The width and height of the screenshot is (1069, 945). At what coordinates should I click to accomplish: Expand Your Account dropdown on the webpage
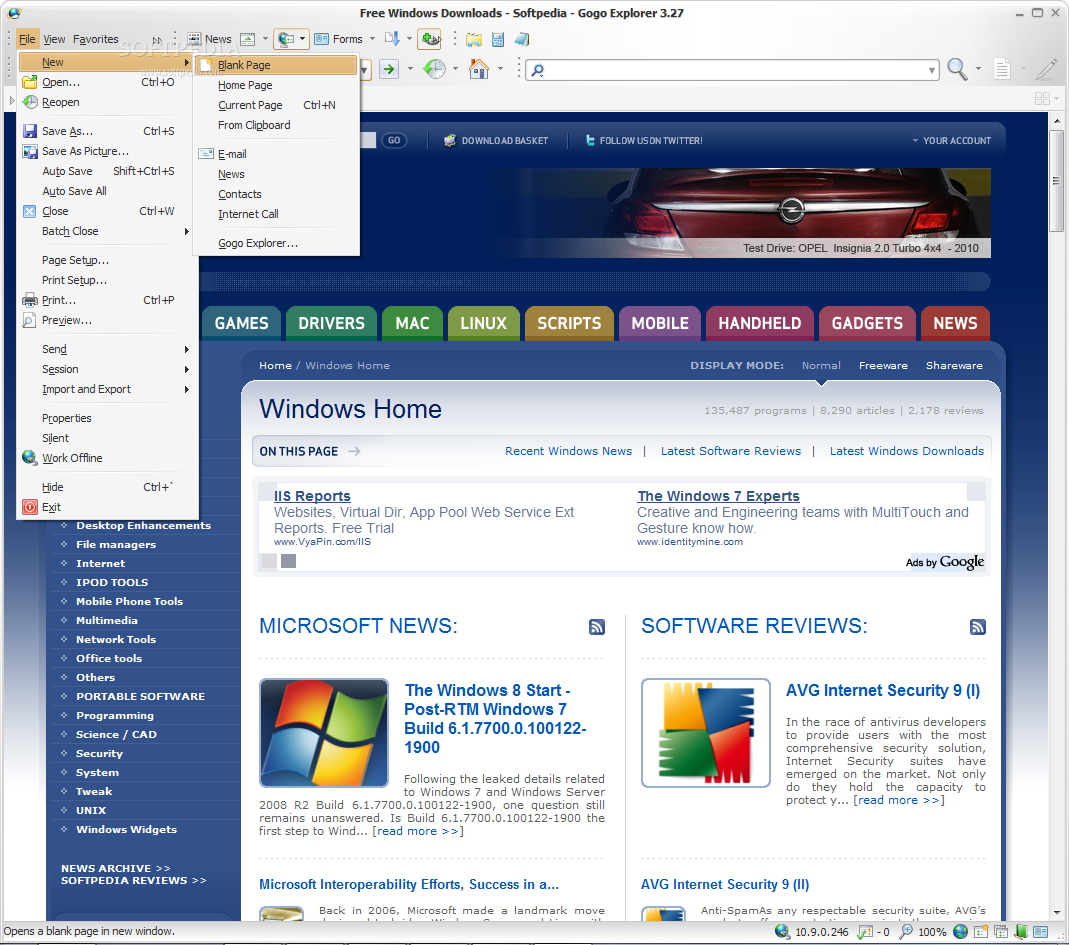952,140
